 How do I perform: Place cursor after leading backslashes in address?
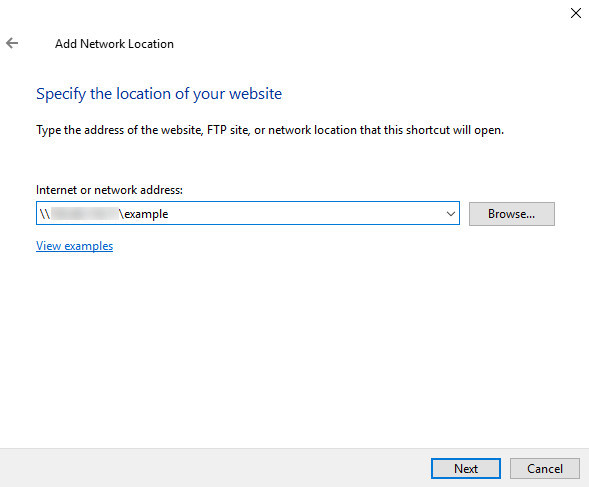click(50, 214)
